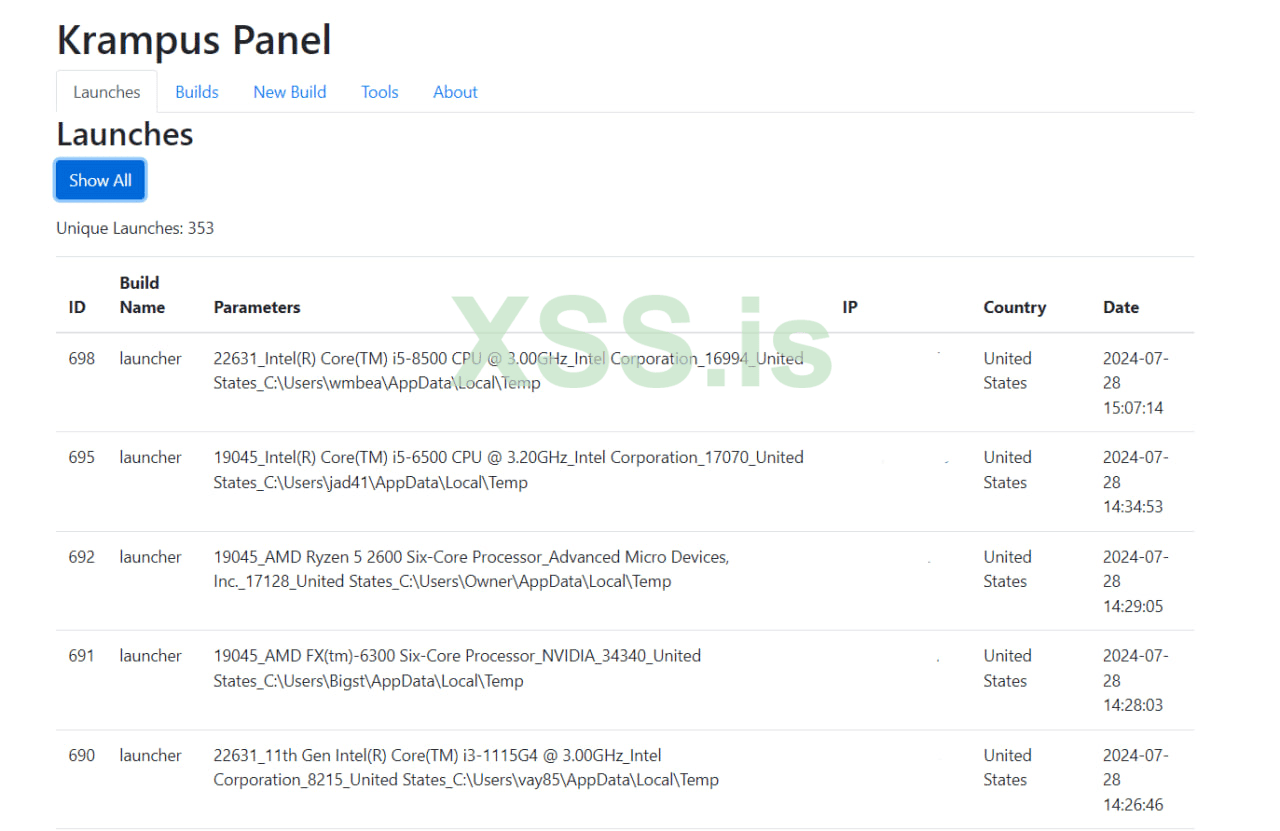Image resolution: width=1280 pixels, height=831 pixels.
Task: Switch to the Builds tab
Action: 196,92
